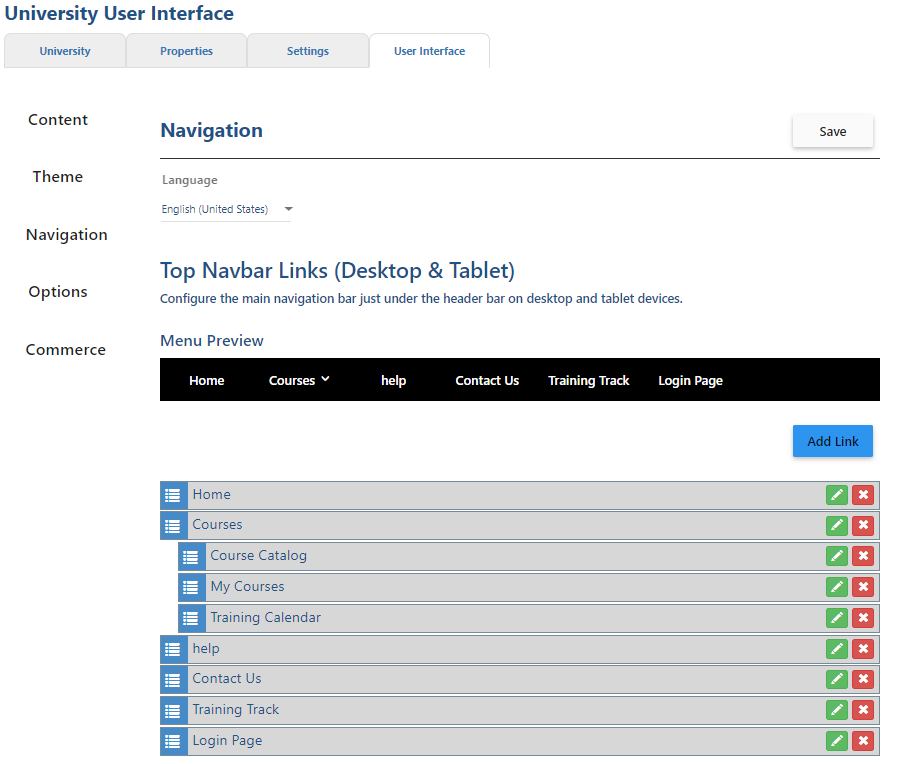The height and width of the screenshot is (764, 906).
Task: Select the Course Catalog row label
Action: [258, 555]
